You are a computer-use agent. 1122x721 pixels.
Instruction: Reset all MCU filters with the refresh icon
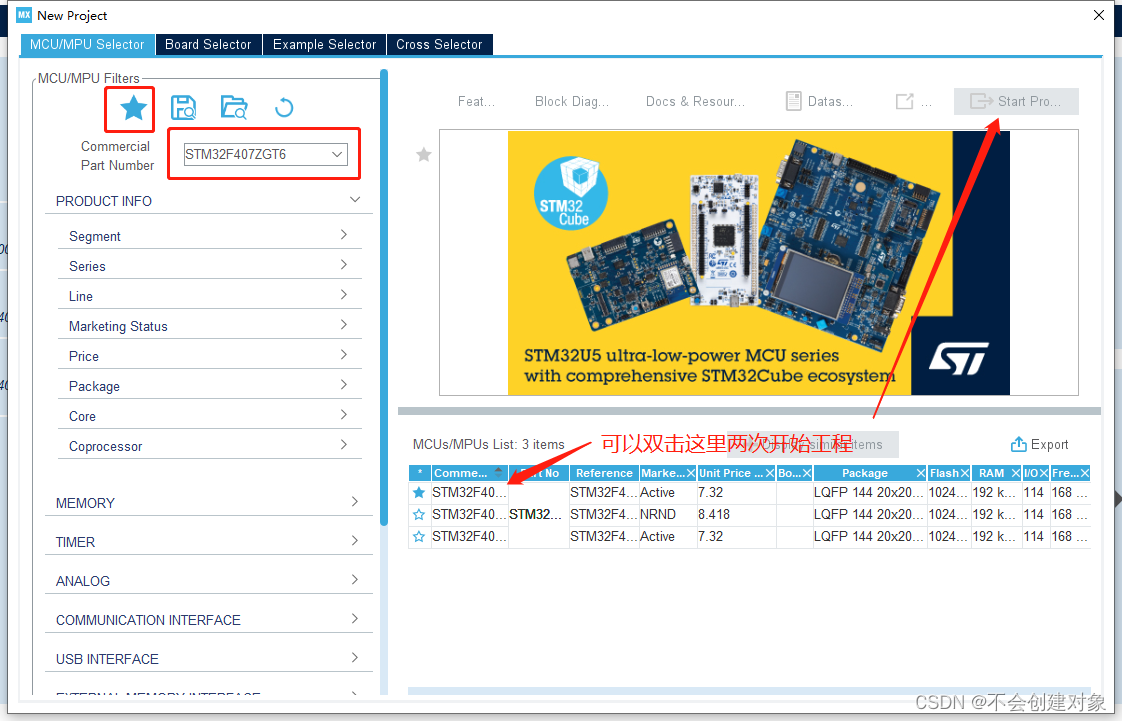pos(284,107)
